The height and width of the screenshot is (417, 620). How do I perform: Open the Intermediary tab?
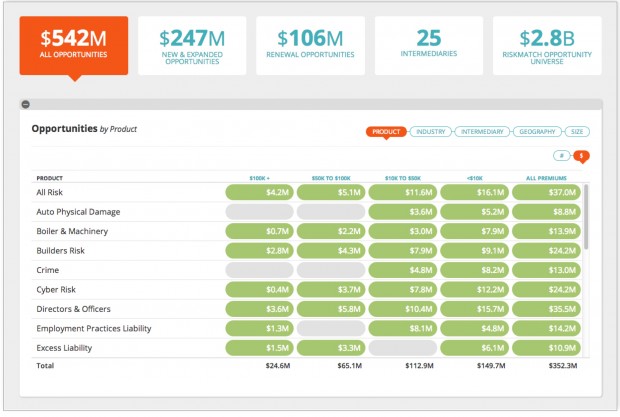coord(483,132)
